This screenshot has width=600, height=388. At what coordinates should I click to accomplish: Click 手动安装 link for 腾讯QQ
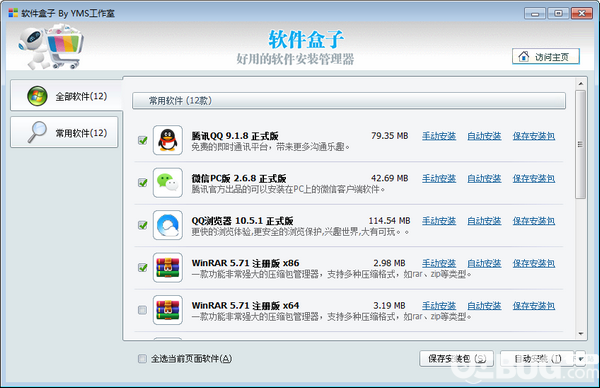[x=439, y=136]
